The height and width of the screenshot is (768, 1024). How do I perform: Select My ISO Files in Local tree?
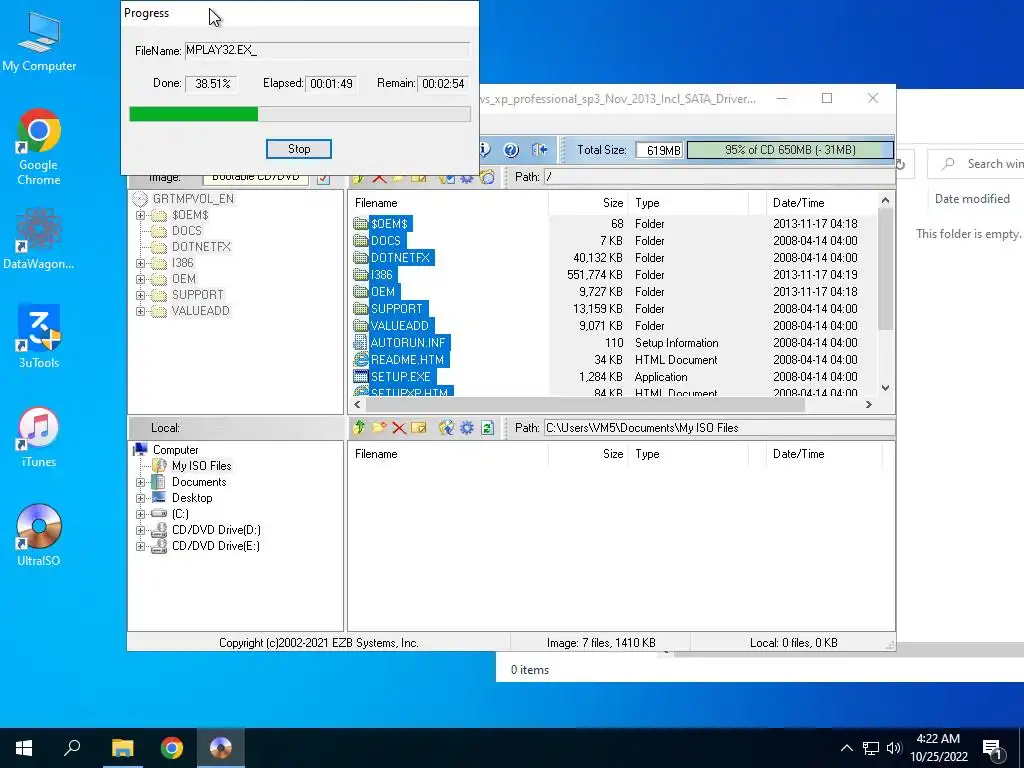pos(201,466)
